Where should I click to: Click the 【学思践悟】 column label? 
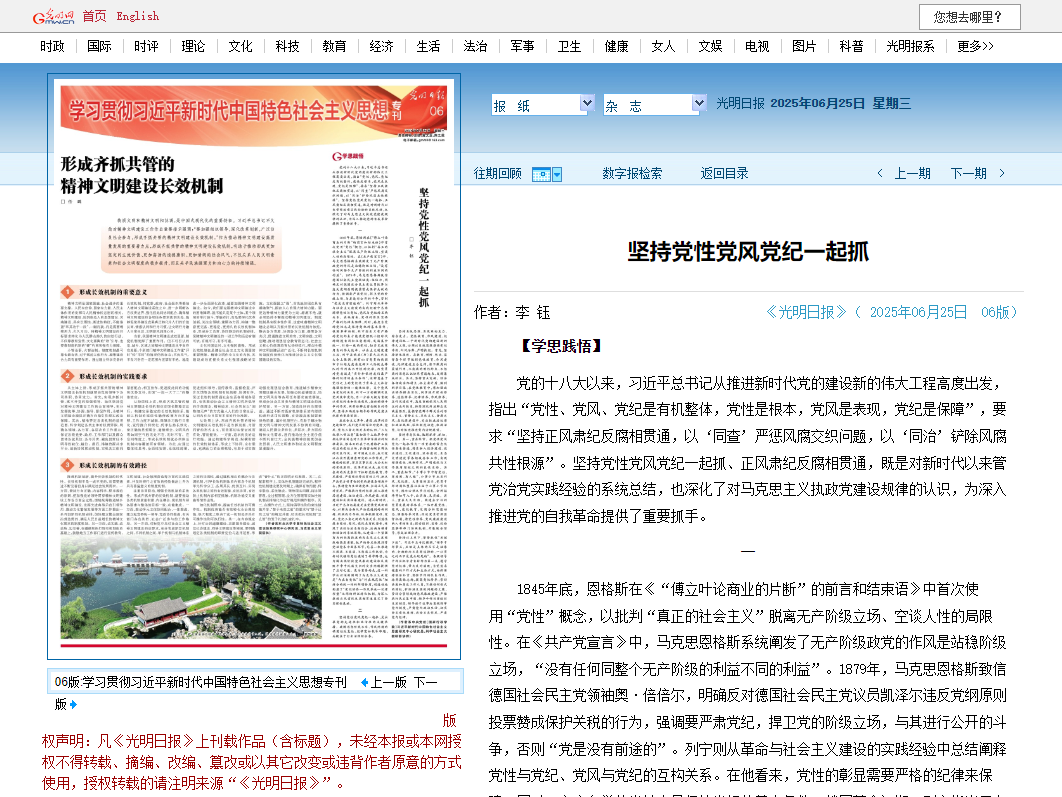pos(559,346)
